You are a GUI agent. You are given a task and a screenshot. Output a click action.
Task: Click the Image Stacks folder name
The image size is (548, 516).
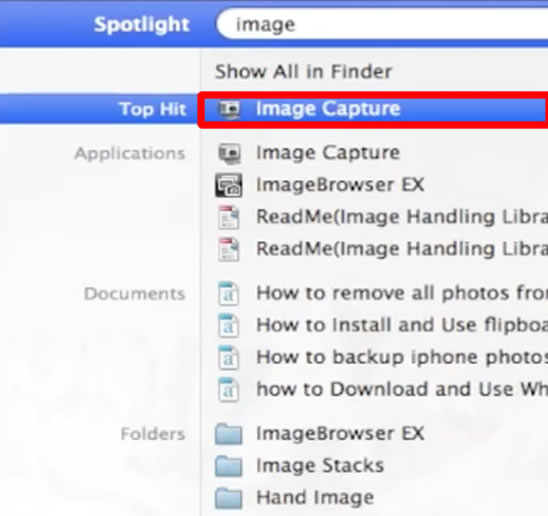[320, 466]
